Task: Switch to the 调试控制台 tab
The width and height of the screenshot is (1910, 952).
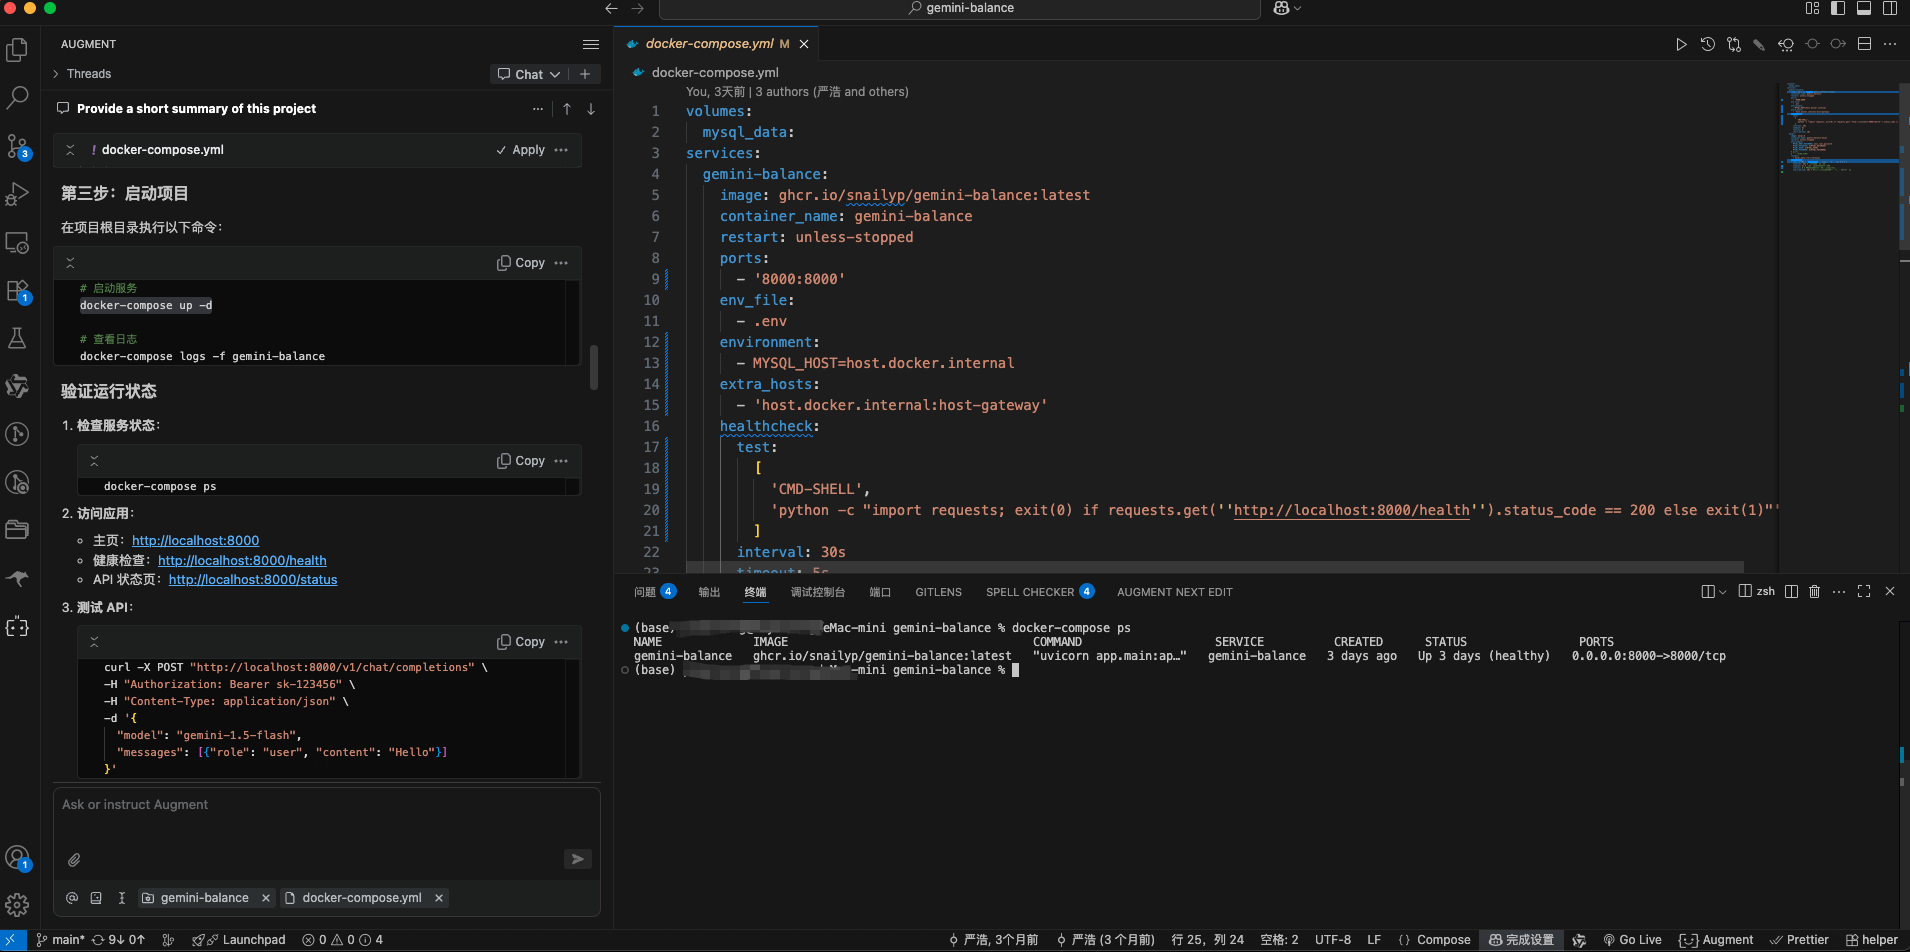Action: (818, 592)
